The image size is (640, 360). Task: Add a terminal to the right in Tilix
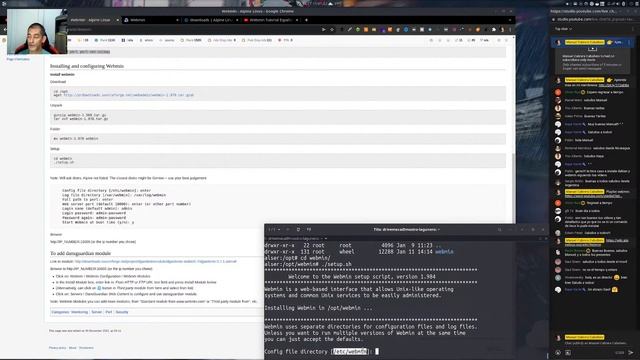pyautogui.click(x=298, y=229)
